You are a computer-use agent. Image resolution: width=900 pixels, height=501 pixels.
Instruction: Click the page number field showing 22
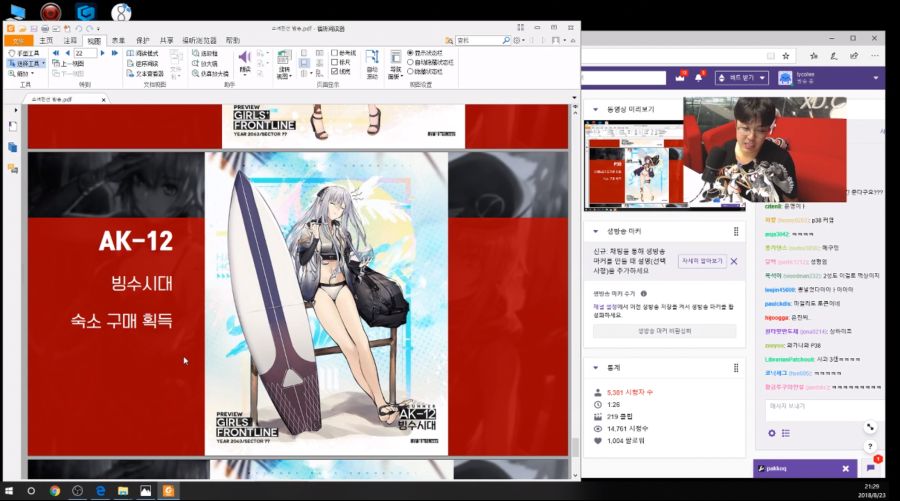pos(85,53)
